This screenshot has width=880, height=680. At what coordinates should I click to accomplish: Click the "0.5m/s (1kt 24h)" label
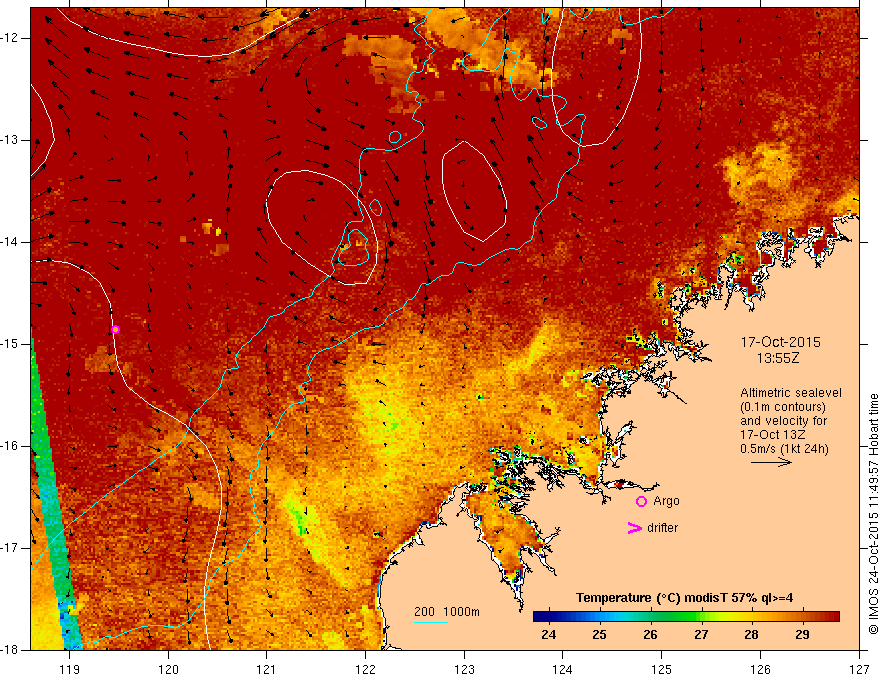tap(784, 449)
